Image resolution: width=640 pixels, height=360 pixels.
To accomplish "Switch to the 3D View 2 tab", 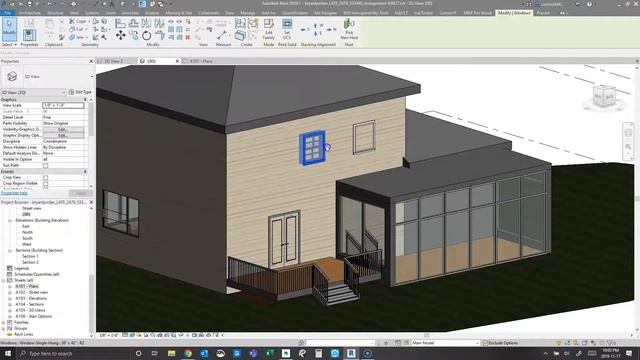I will click(x=113, y=61).
